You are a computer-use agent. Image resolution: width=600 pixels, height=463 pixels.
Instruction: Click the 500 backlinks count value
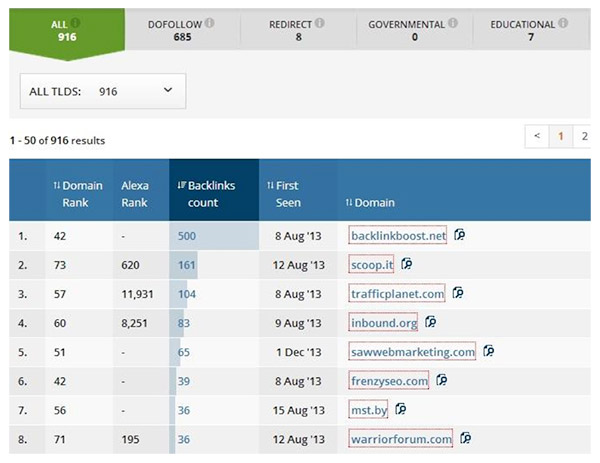click(187, 236)
